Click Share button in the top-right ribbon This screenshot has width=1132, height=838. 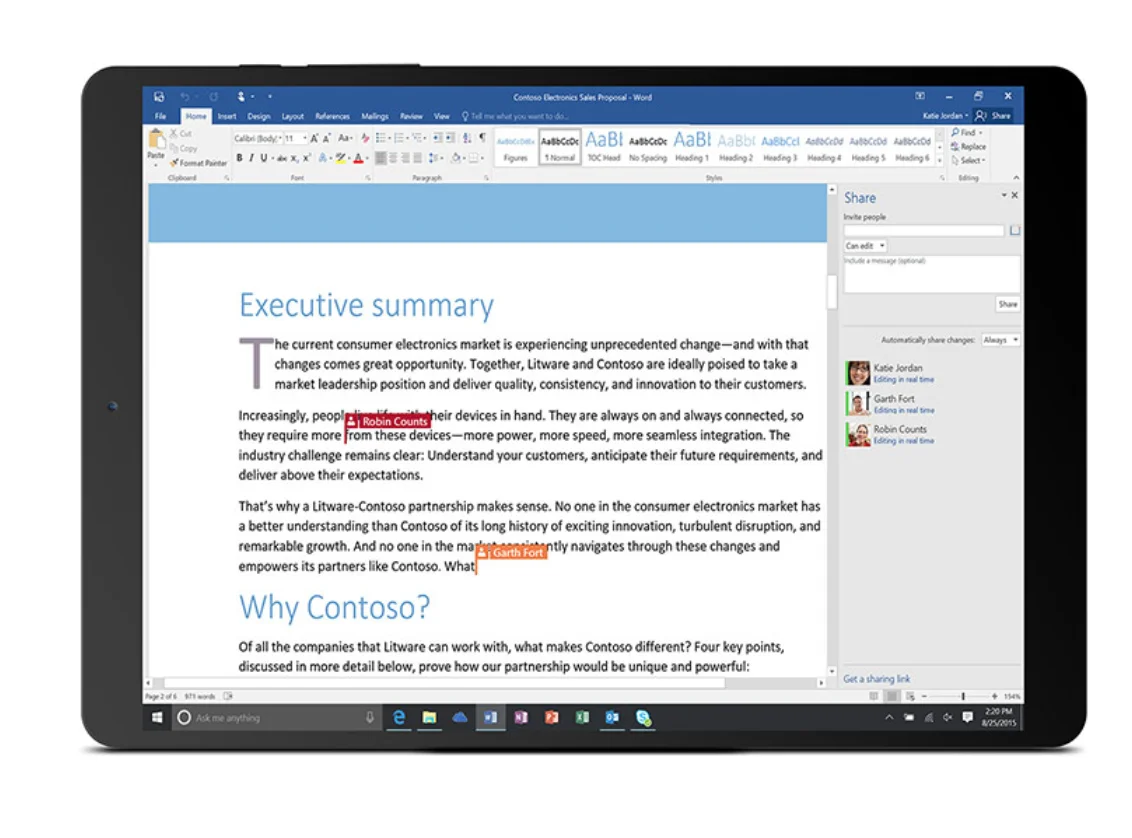pyautogui.click(x=993, y=116)
